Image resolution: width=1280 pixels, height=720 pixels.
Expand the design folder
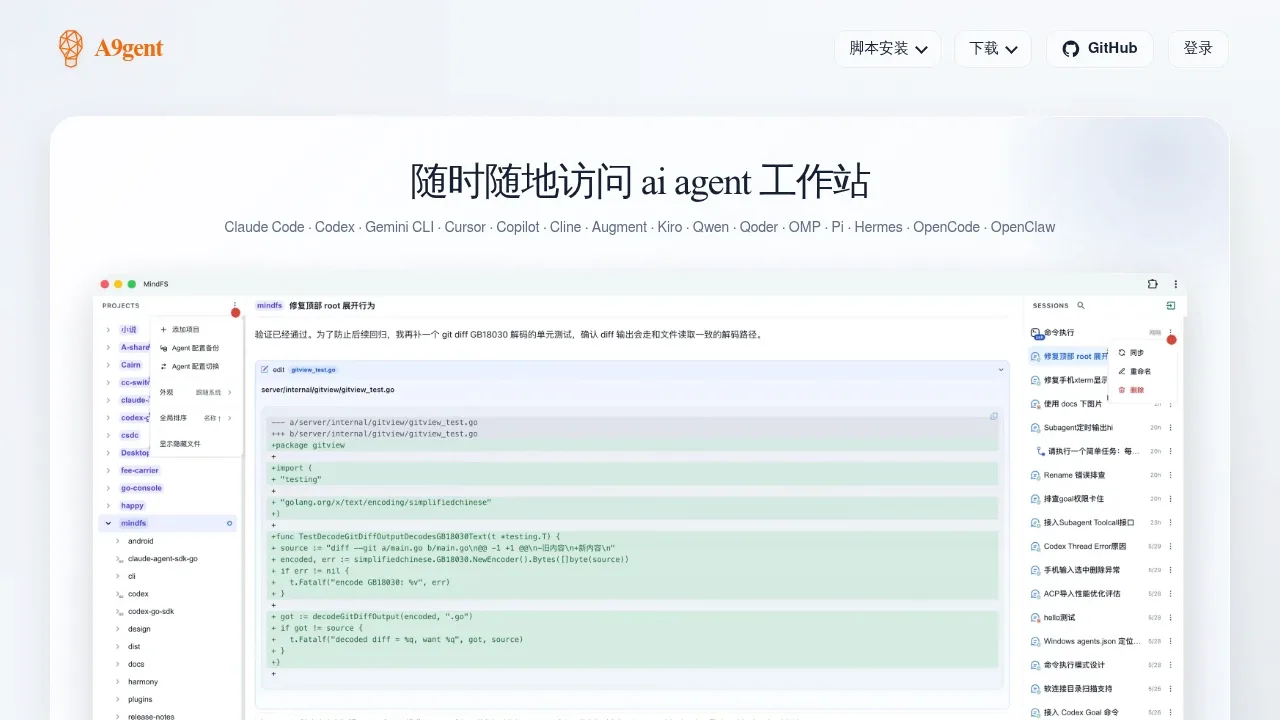[x=118, y=629]
